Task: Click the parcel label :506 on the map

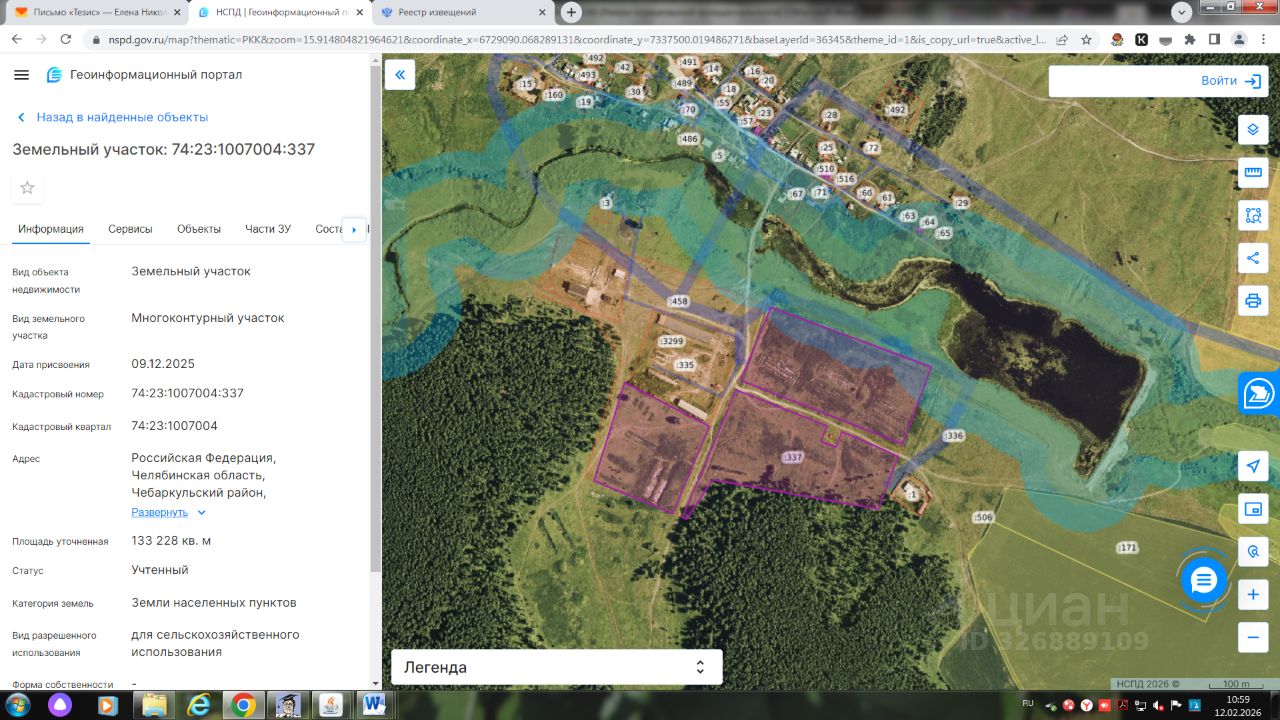Action: click(983, 517)
